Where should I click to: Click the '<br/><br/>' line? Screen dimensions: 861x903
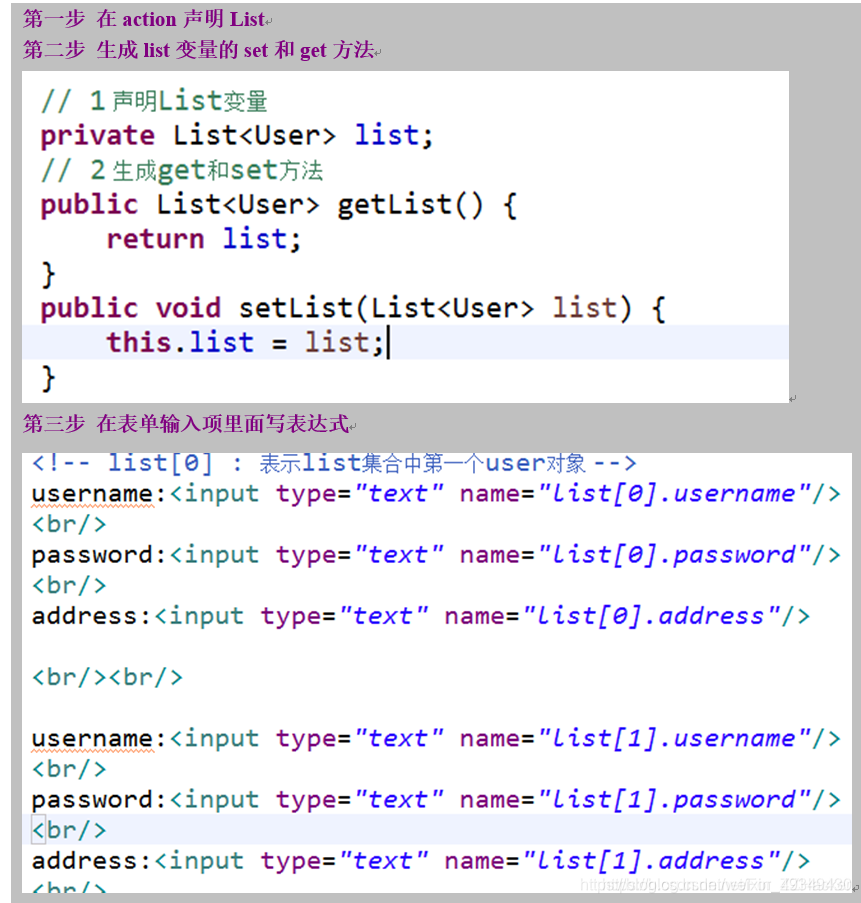click(x=107, y=677)
